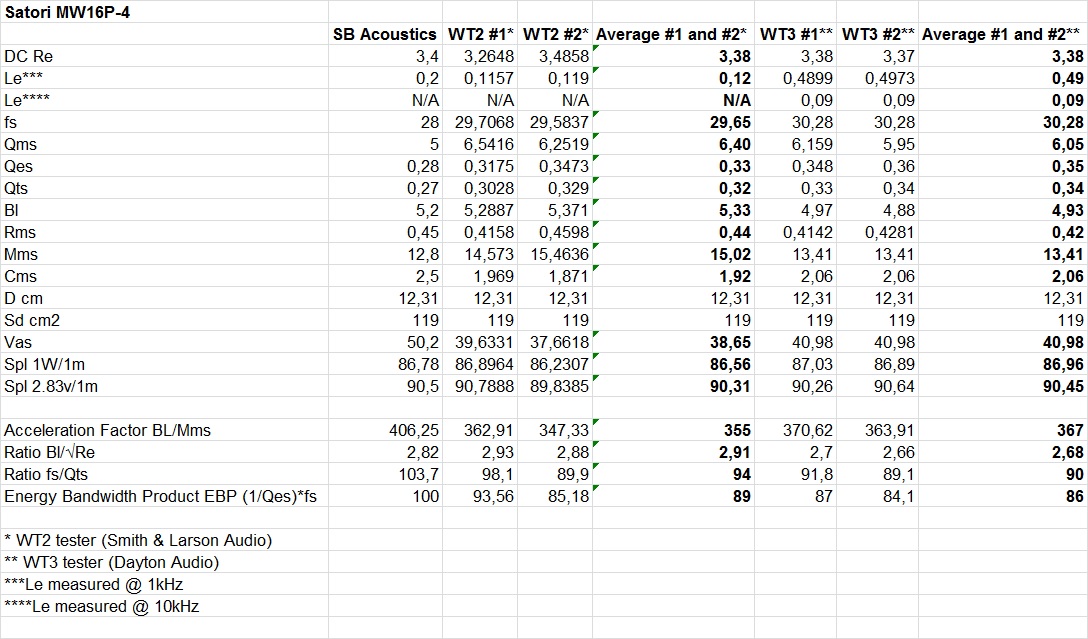This screenshot has width=1088, height=639.
Task: Select the bold 'N/A' average cell
Action: pos(736,101)
